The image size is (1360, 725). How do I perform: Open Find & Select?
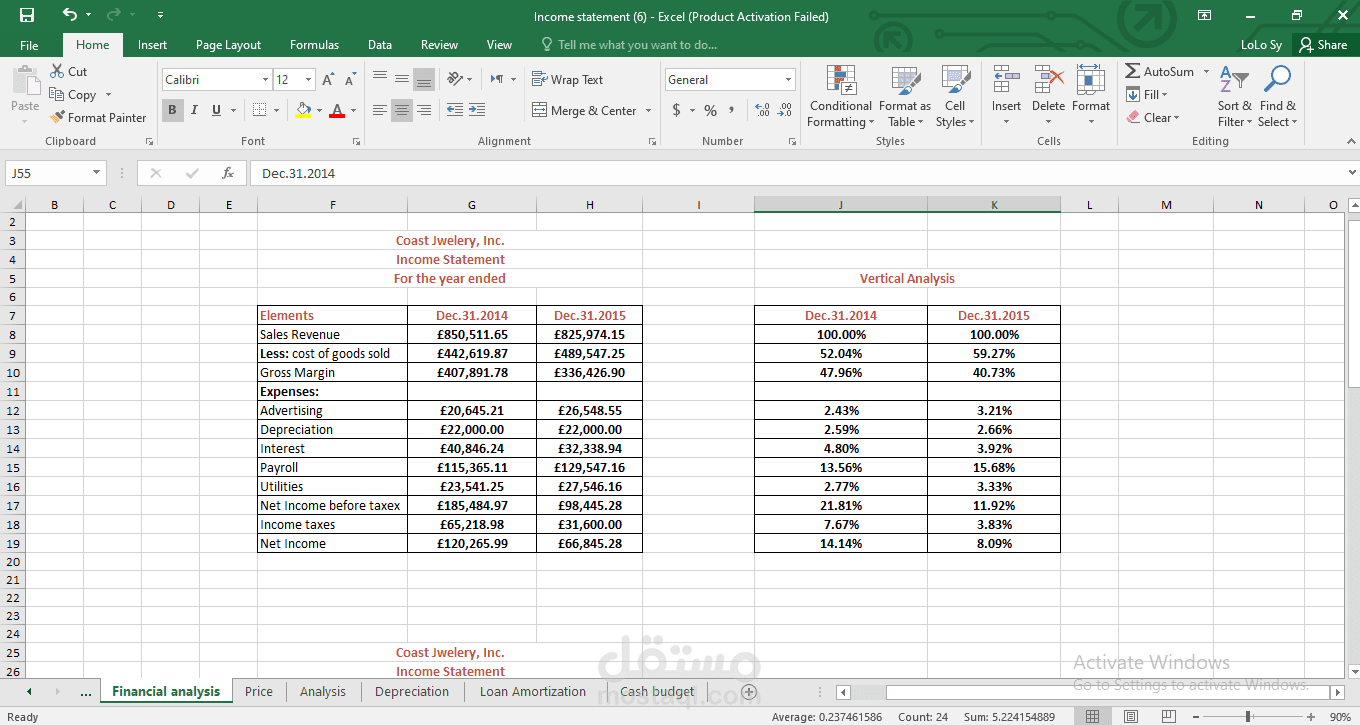[1277, 97]
